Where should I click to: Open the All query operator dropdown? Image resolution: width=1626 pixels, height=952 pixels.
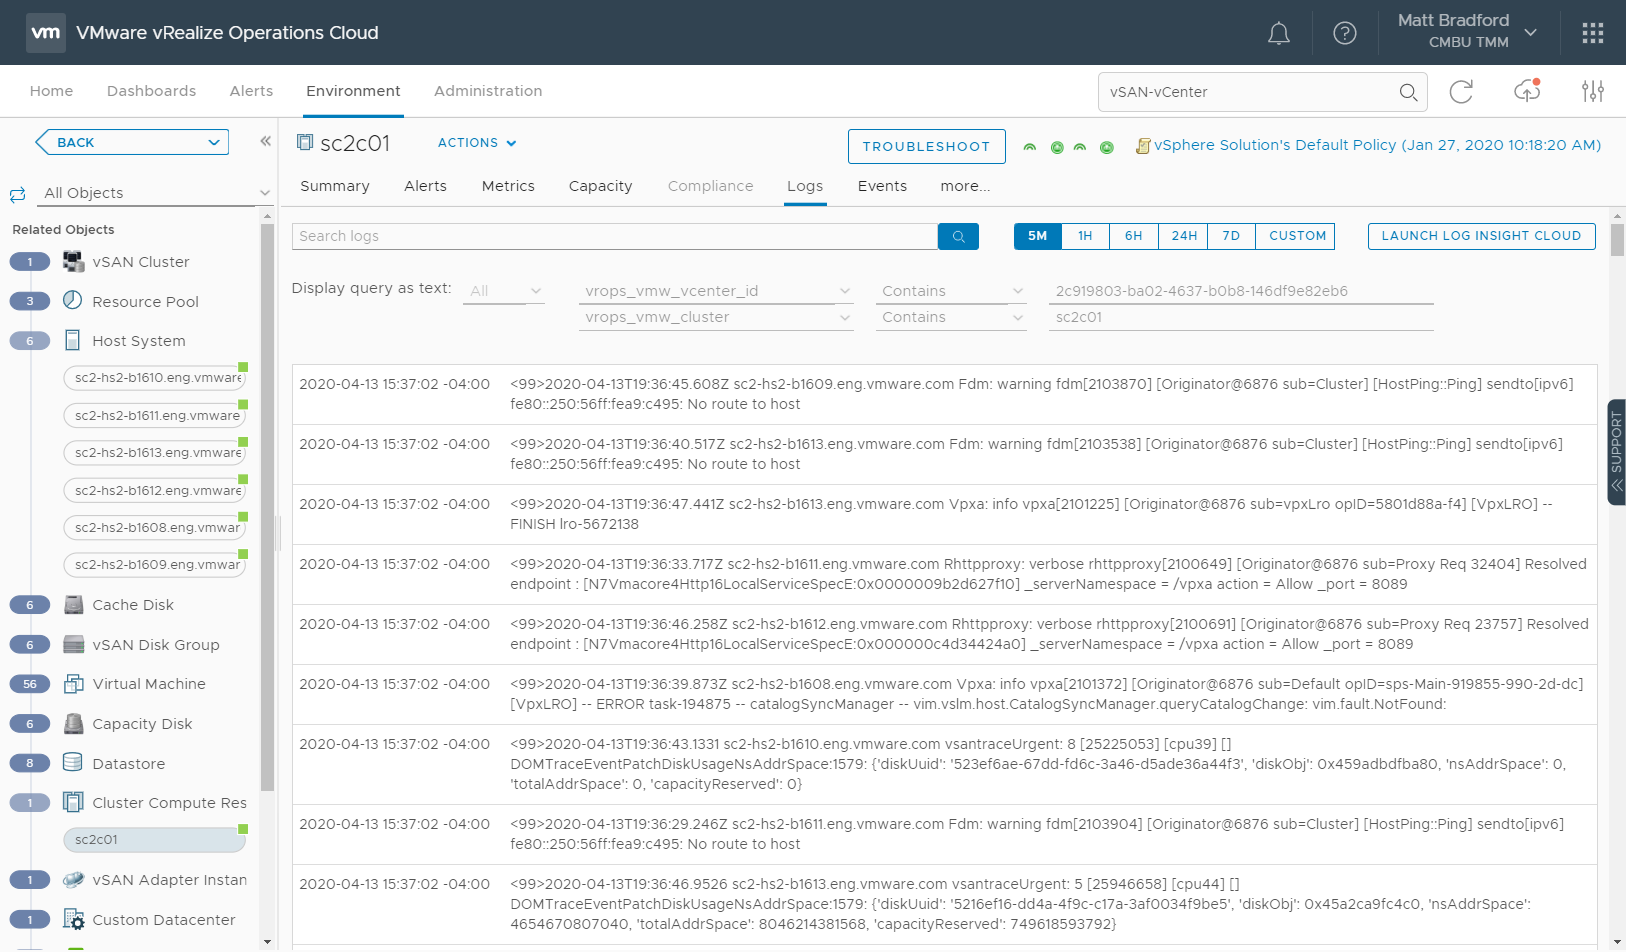(504, 291)
